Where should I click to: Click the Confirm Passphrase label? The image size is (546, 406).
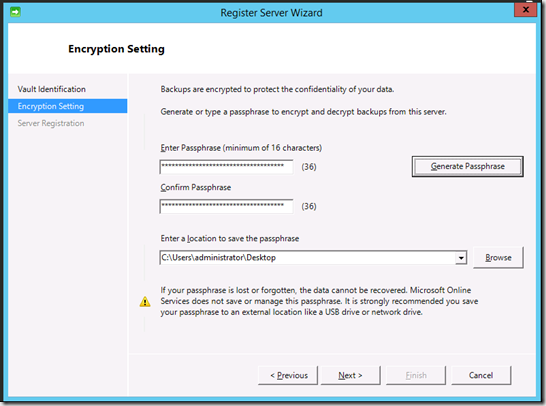(196, 187)
